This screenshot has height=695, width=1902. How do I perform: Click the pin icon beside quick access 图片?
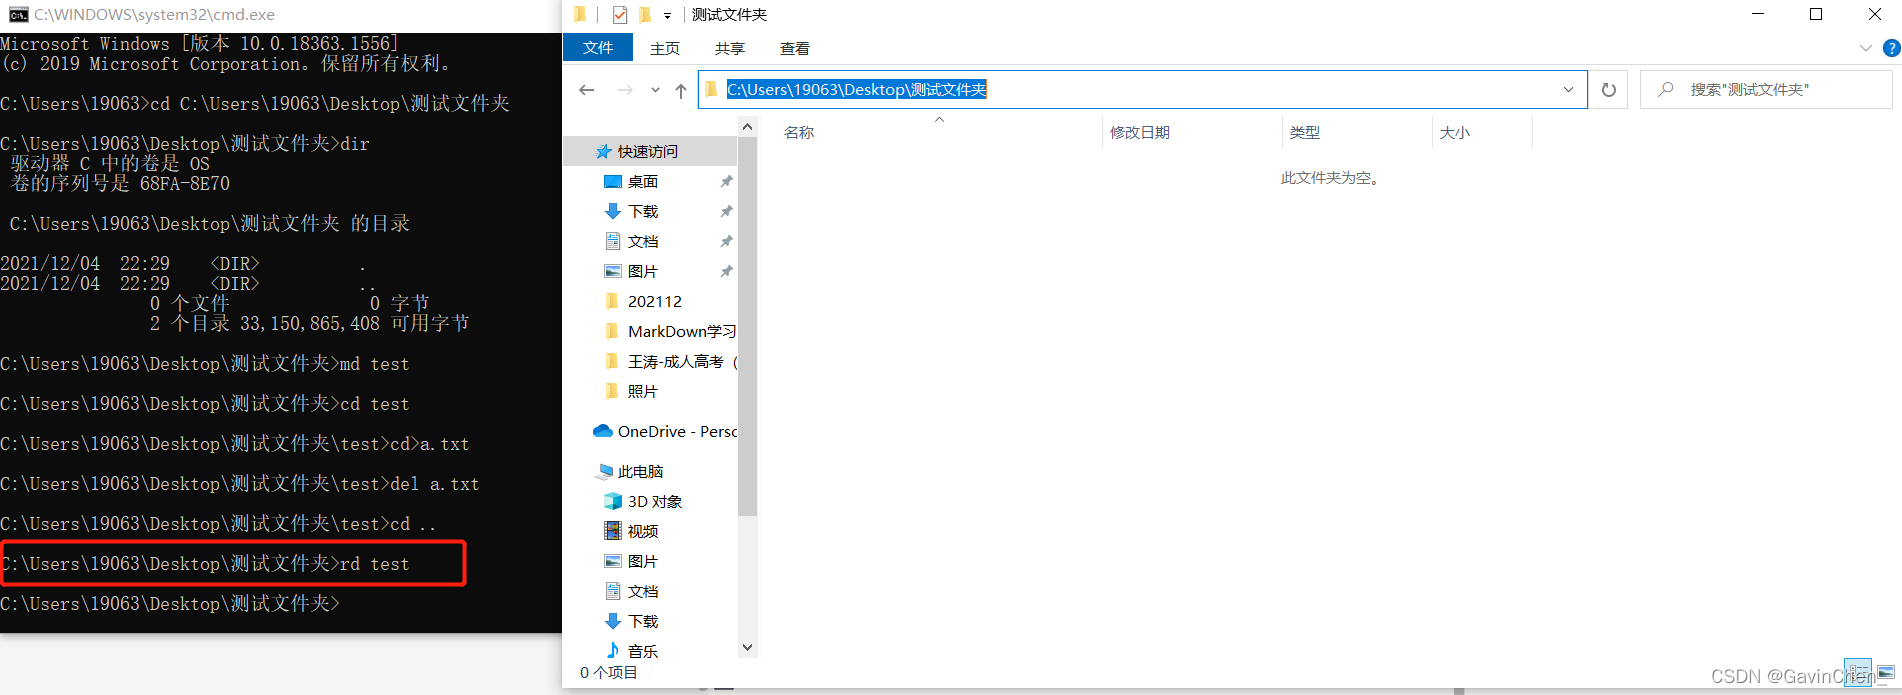(726, 271)
